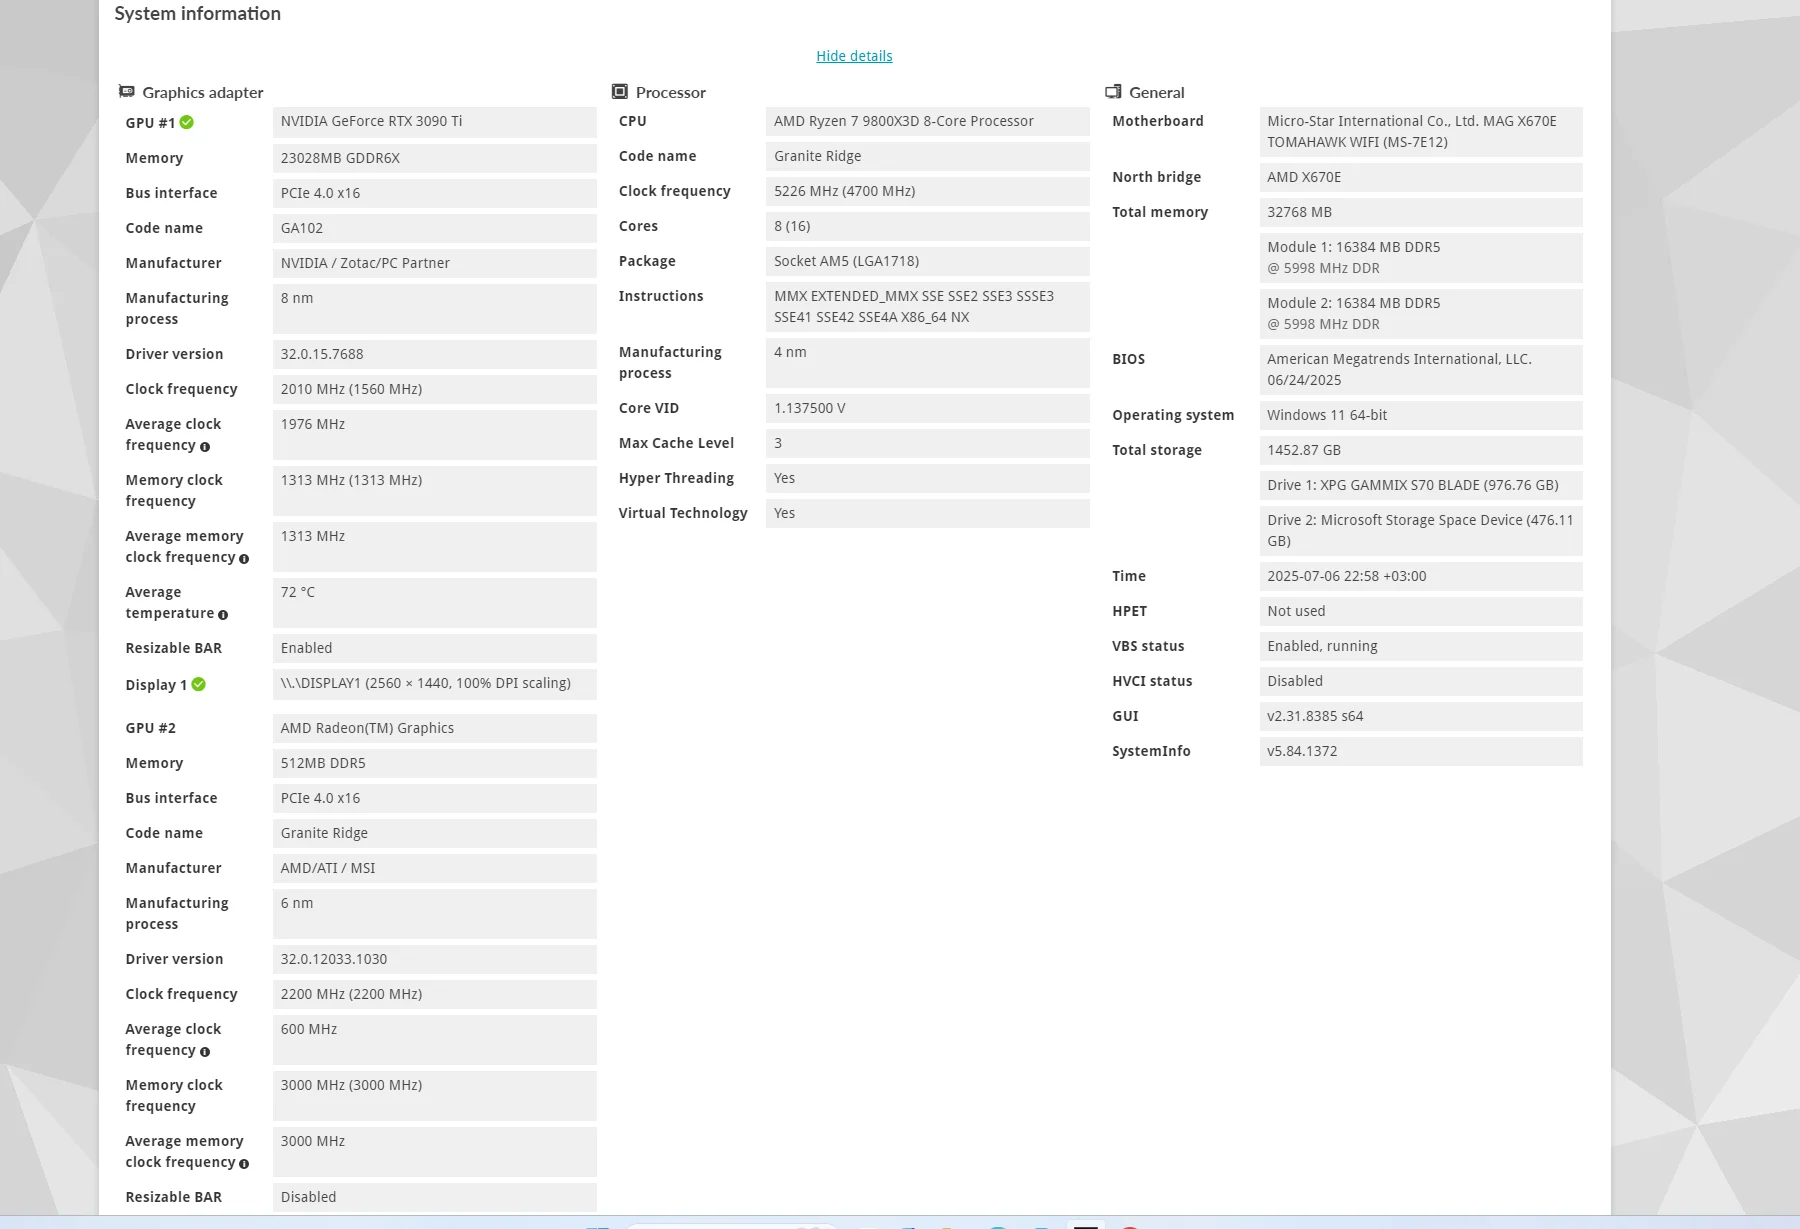Click the 3000 MHz (3000 MHz) memory clock value

pos(435,1095)
